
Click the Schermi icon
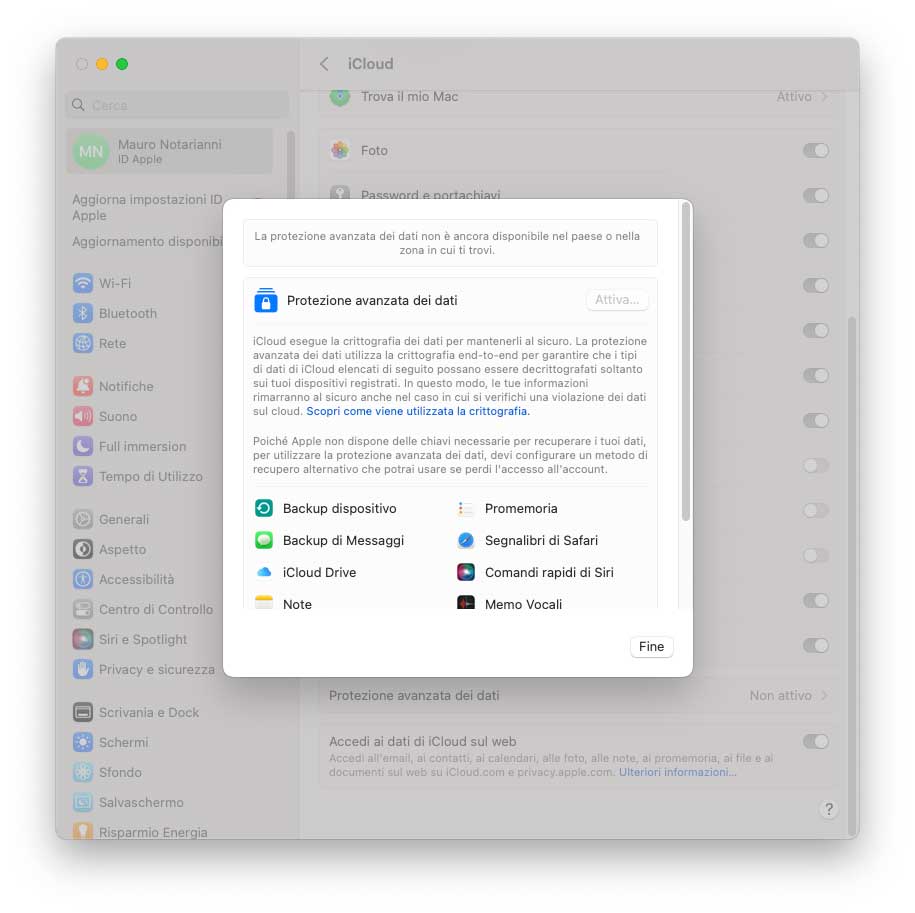click(83, 743)
